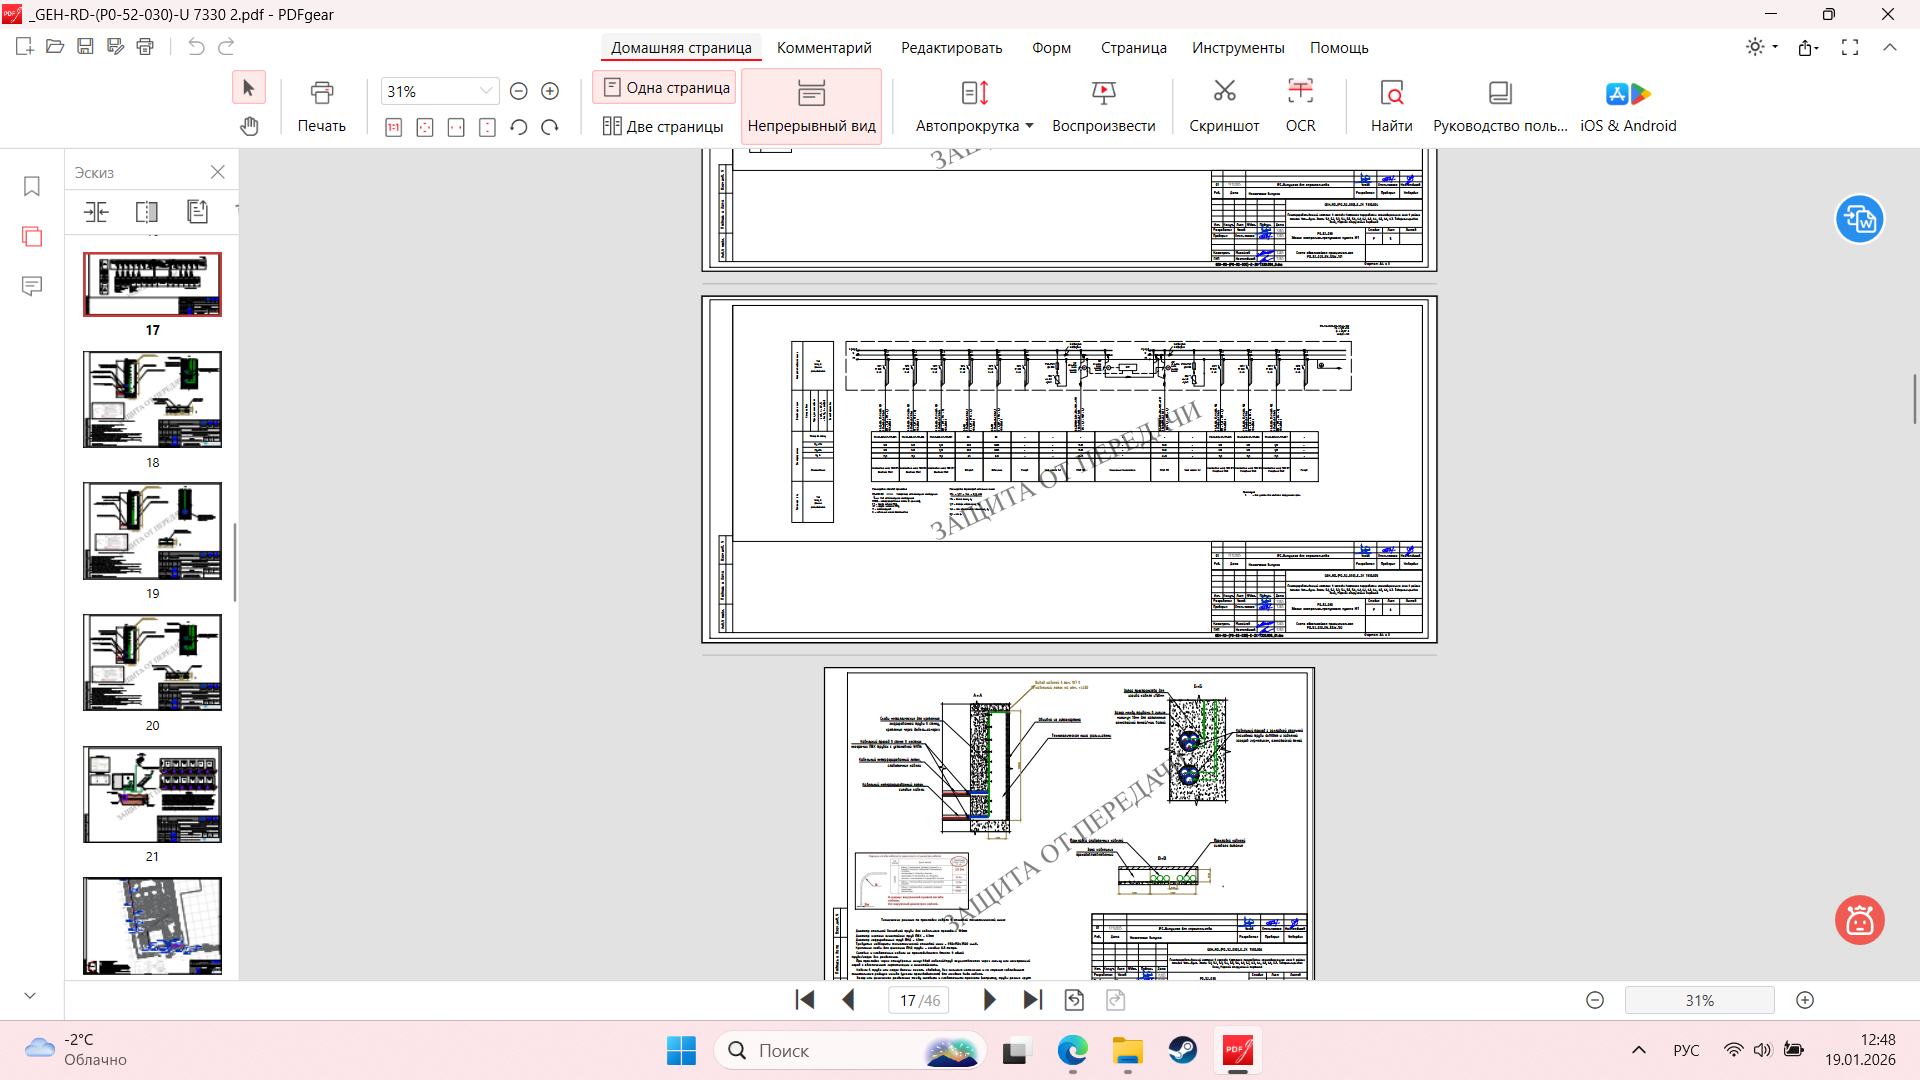Open the Комментарий tab
This screenshot has width=1920, height=1080.
[824, 48]
